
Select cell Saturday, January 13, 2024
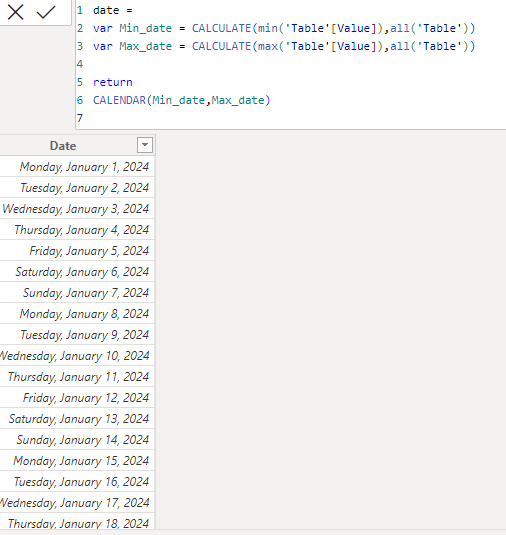(77, 419)
